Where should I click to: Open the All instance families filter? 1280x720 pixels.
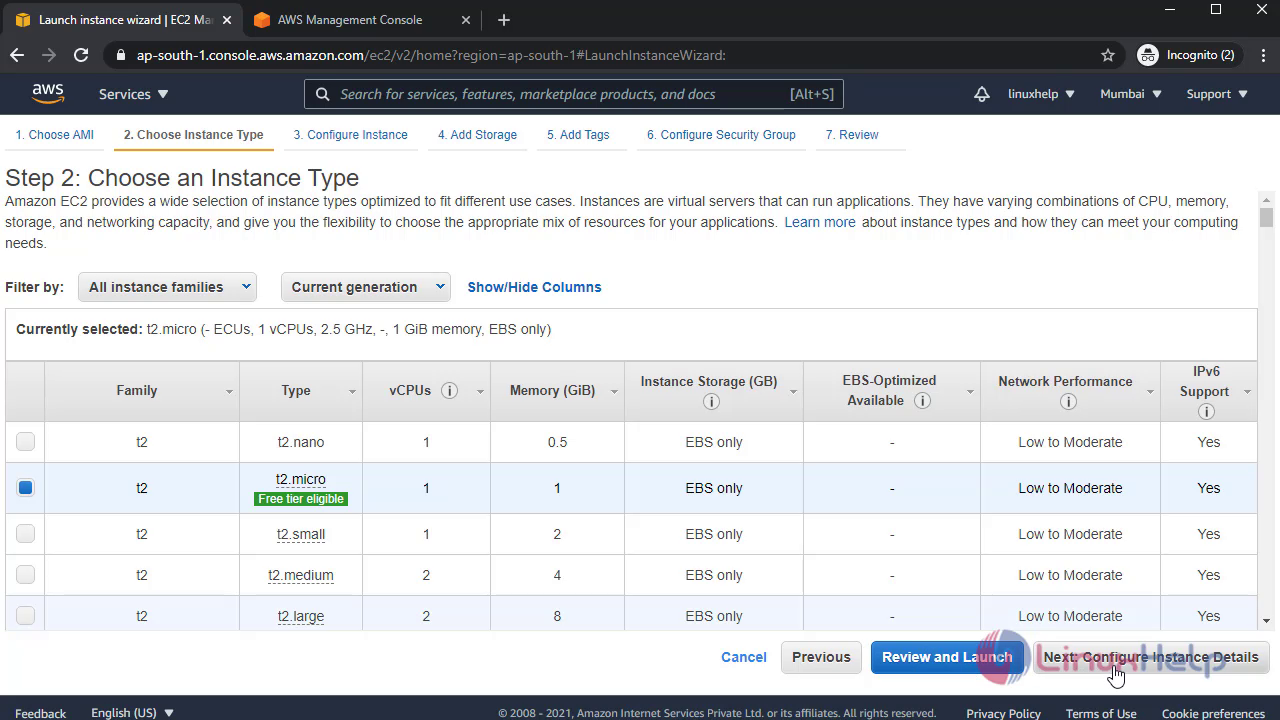point(167,287)
